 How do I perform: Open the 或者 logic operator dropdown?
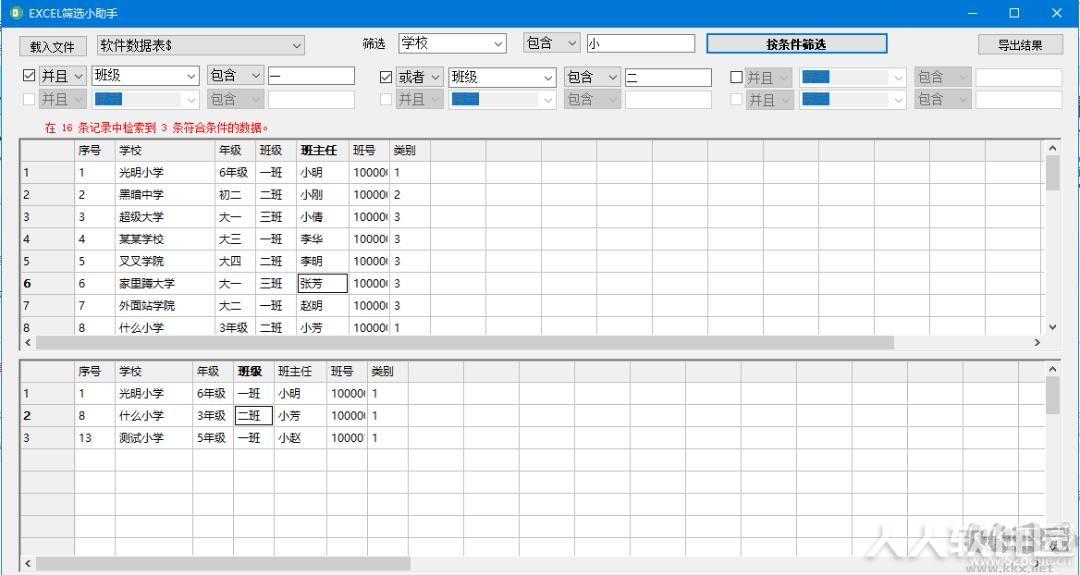(435, 77)
